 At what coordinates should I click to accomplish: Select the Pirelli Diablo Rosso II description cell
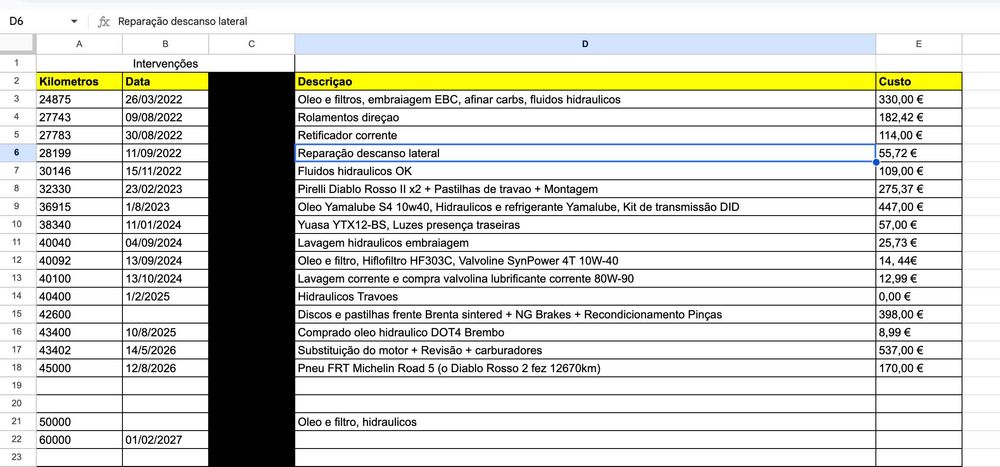point(585,189)
